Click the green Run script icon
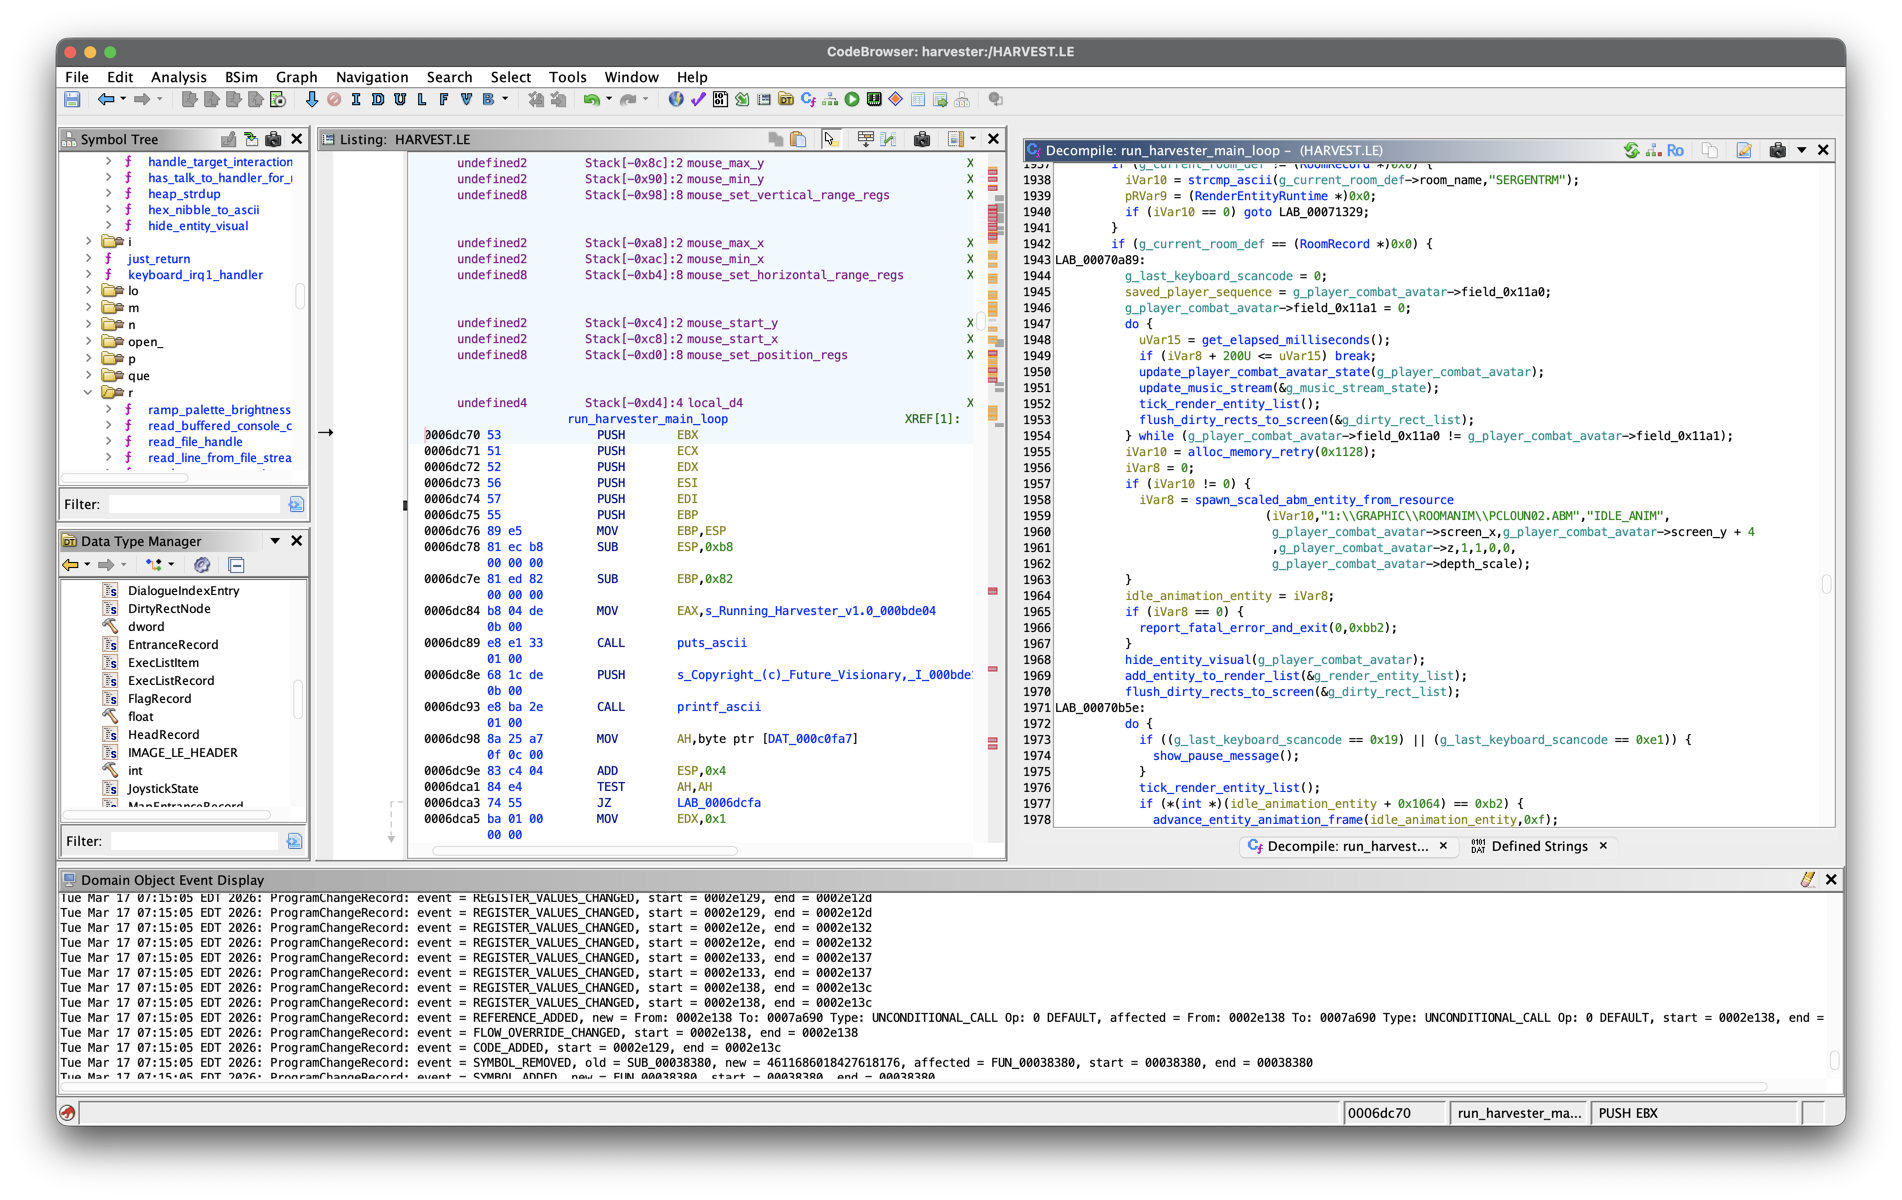The height and width of the screenshot is (1200, 1902). [x=852, y=99]
